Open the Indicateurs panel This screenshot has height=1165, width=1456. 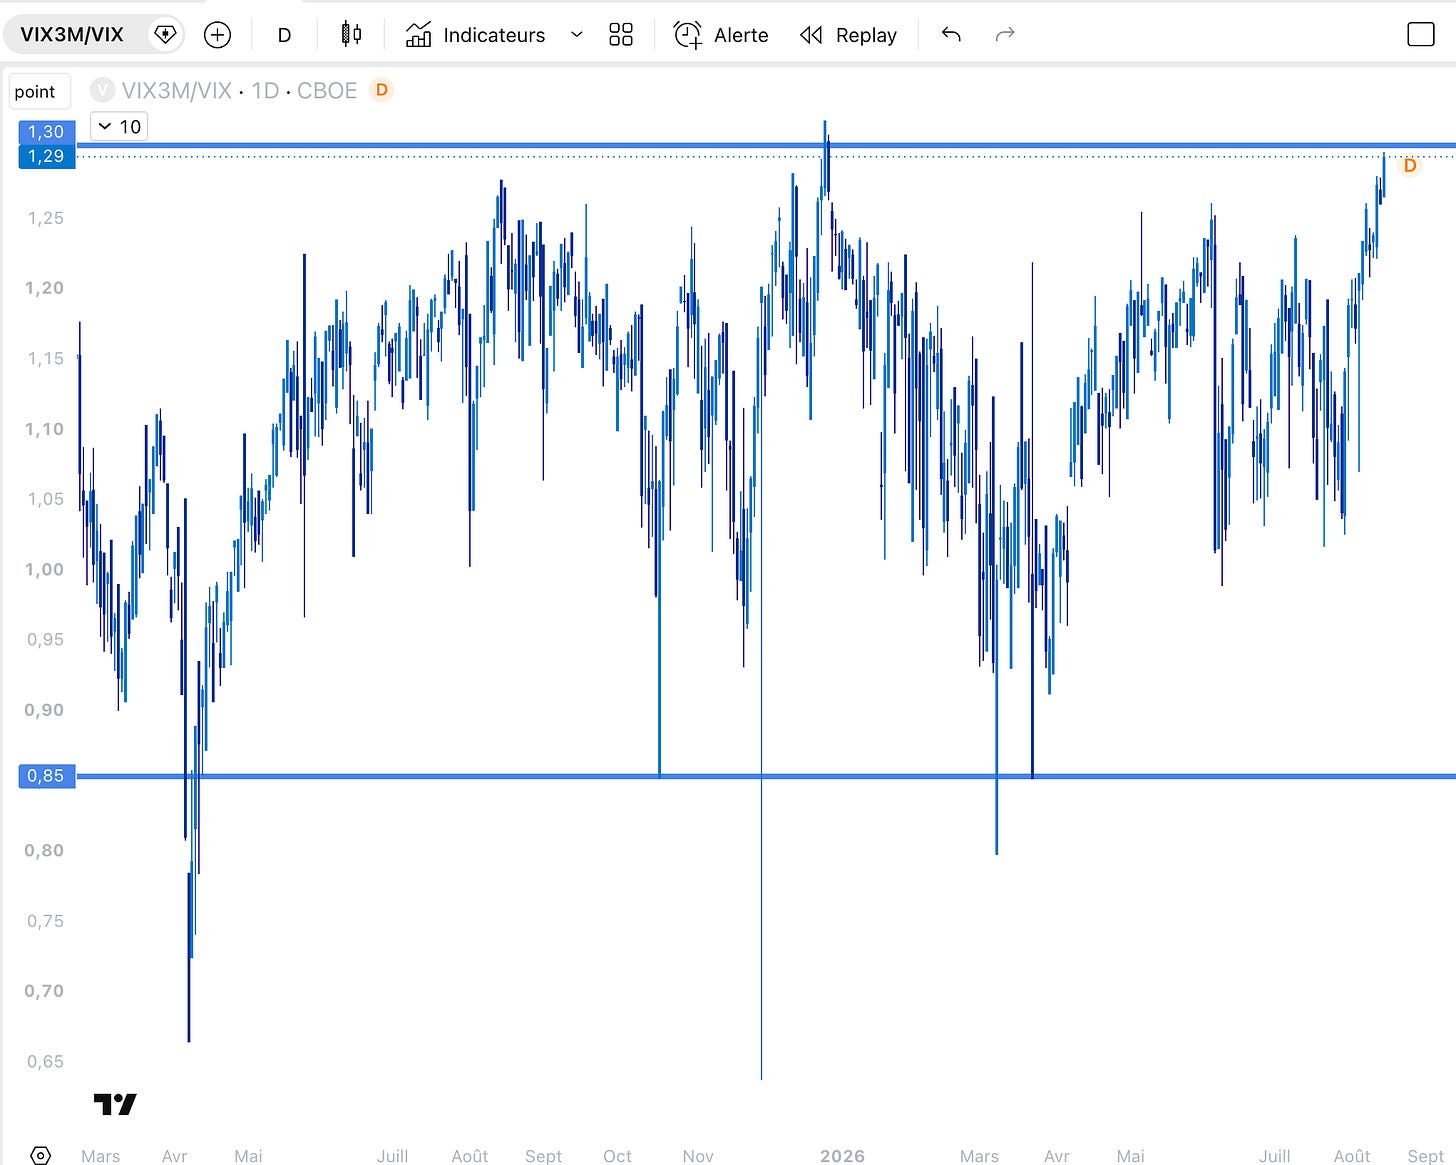point(475,35)
